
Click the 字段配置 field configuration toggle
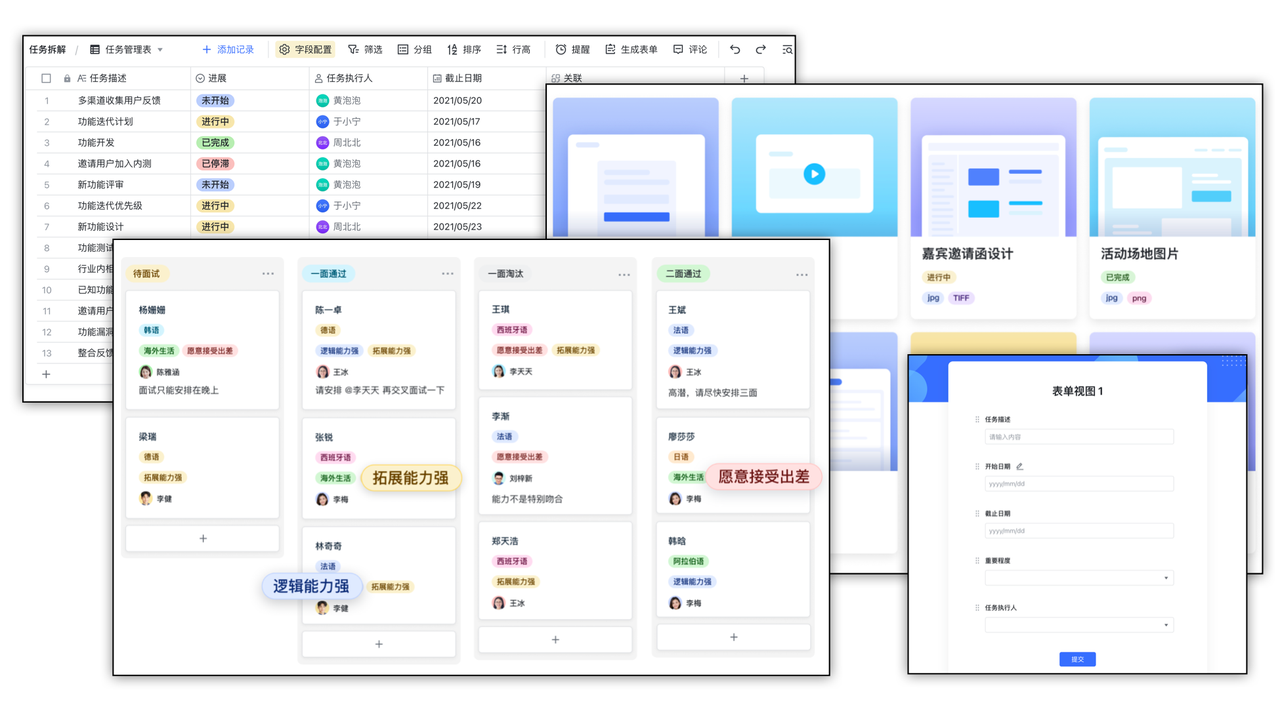[x=305, y=49]
